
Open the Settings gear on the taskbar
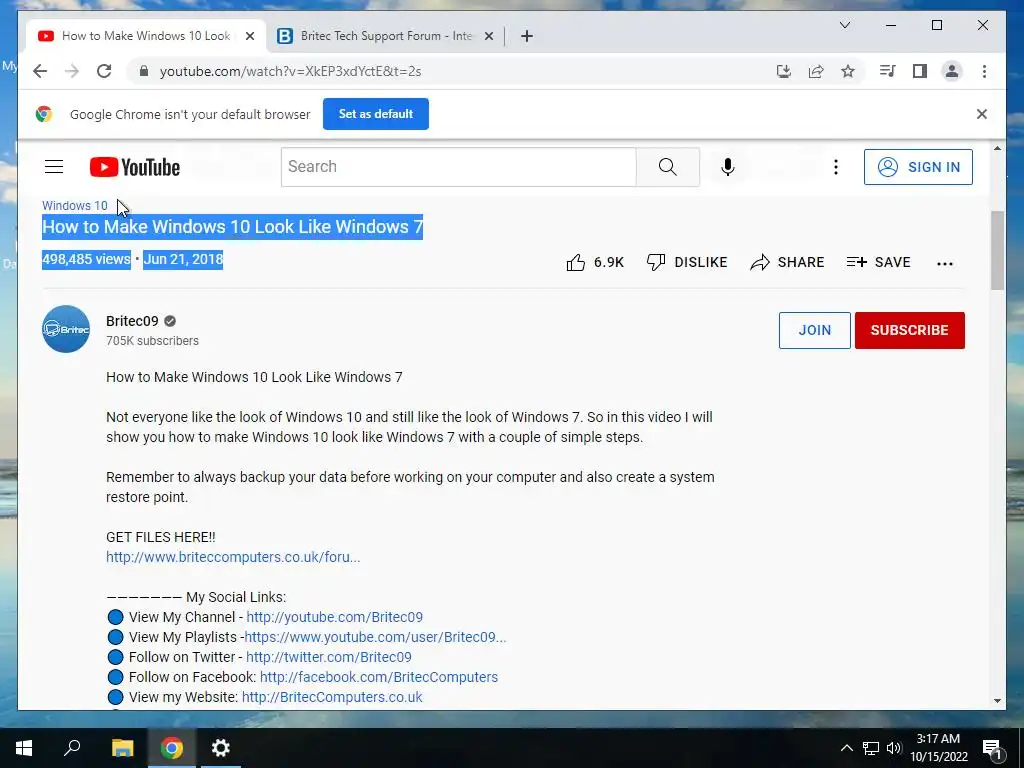(x=221, y=748)
